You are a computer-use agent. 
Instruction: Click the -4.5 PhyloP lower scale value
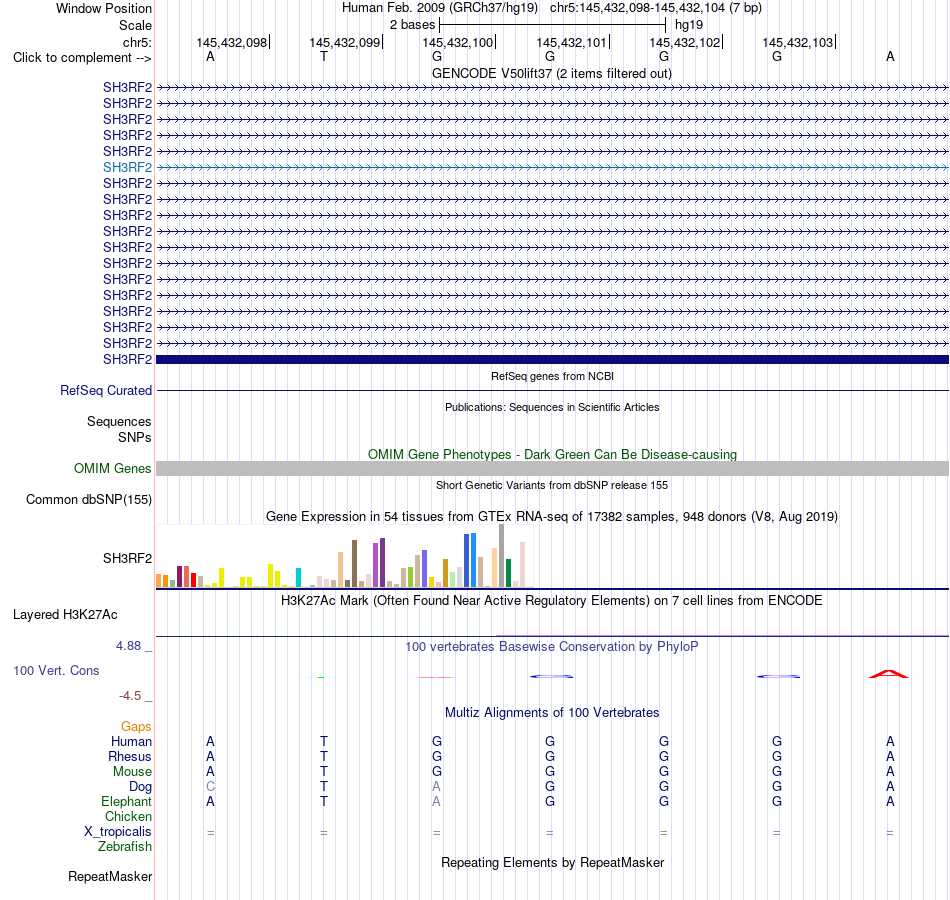pyautogui.click(x=130, y=696)
